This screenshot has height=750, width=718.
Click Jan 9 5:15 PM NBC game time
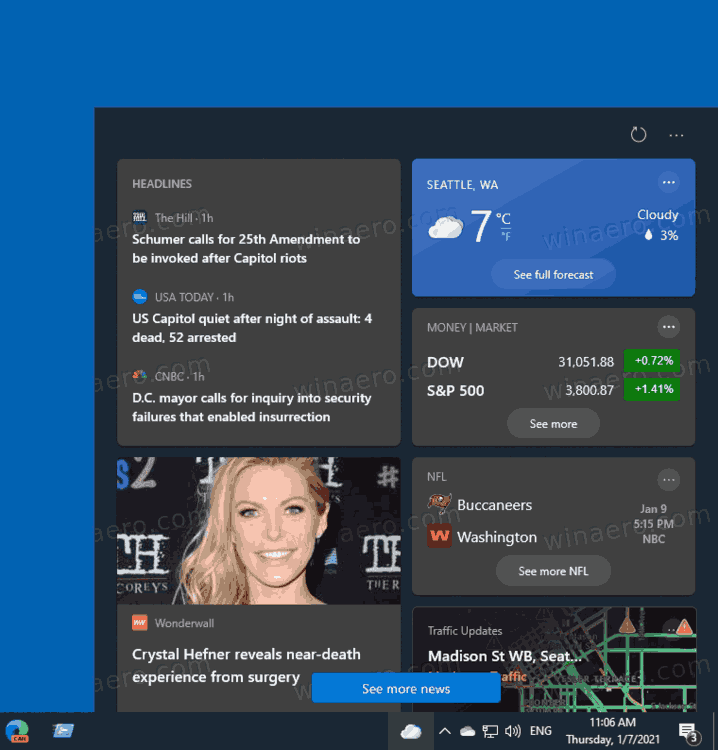point(653,524)
